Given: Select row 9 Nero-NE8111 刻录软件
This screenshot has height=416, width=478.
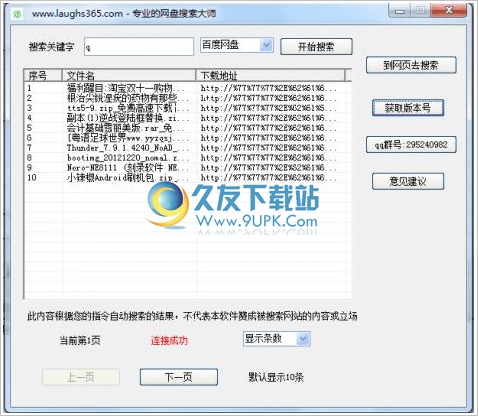Looking at the screenshot, I should [x=188, y=168].
